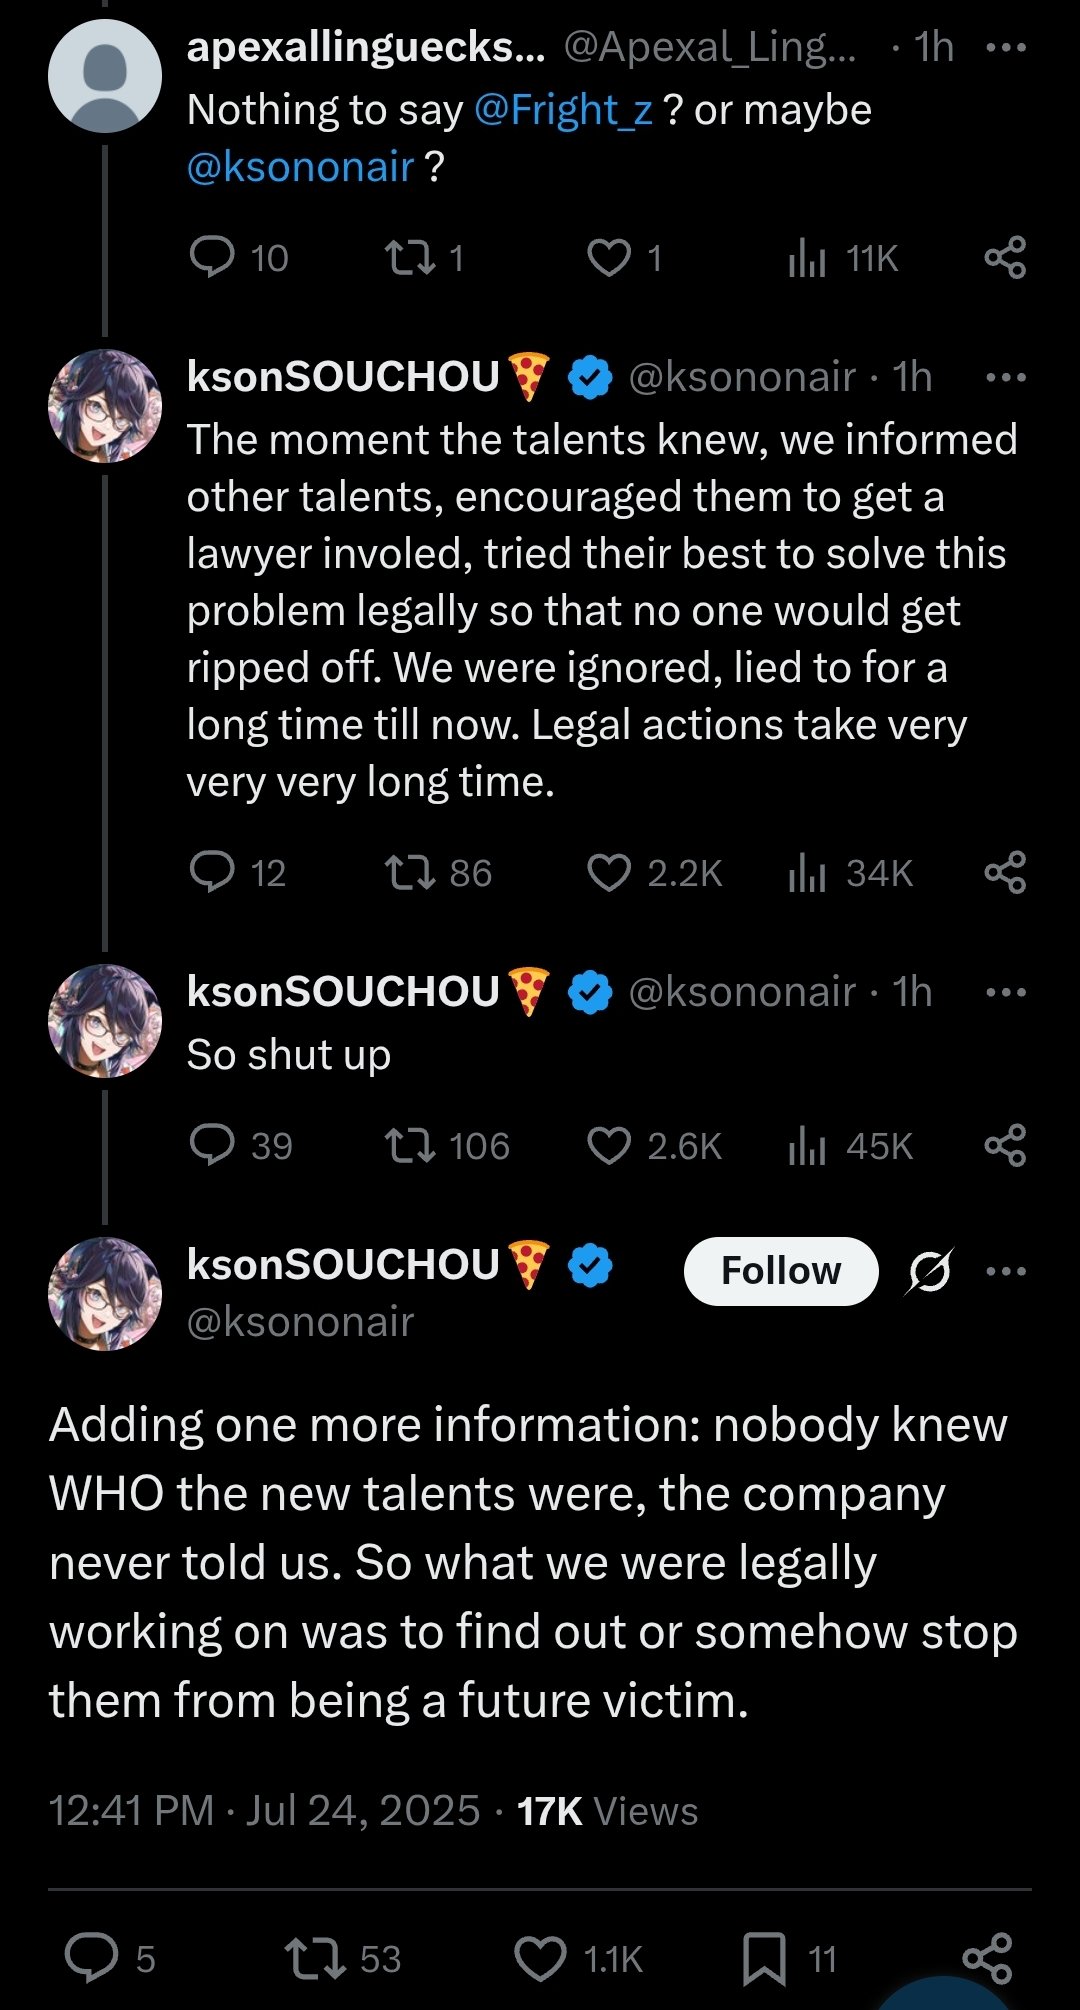
Task: Like the main tweet with 1.1K likes
Action: click(540, 1959)
